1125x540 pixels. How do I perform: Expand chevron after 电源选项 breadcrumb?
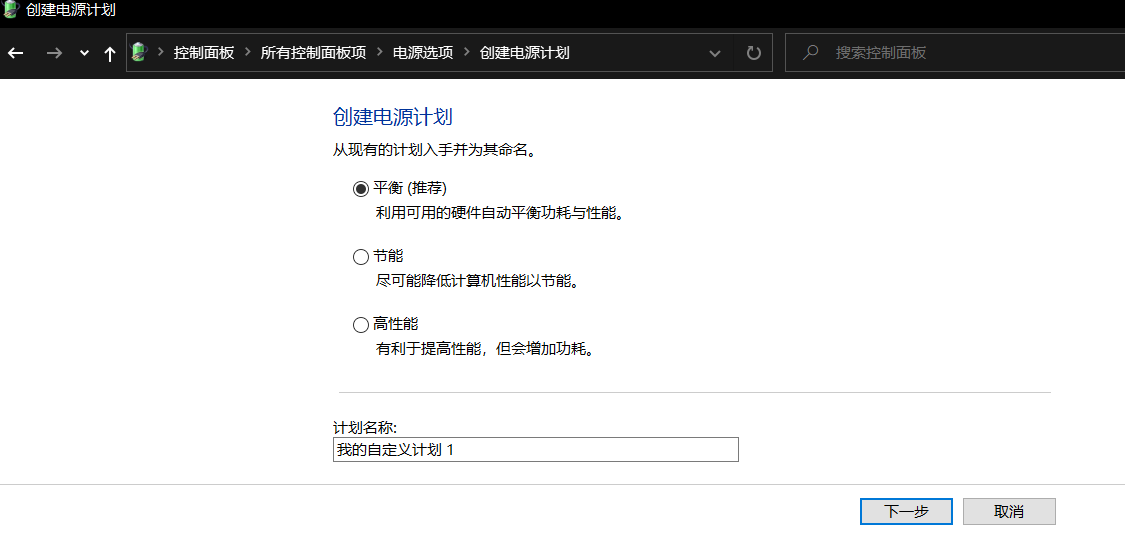tap(466, 52)
